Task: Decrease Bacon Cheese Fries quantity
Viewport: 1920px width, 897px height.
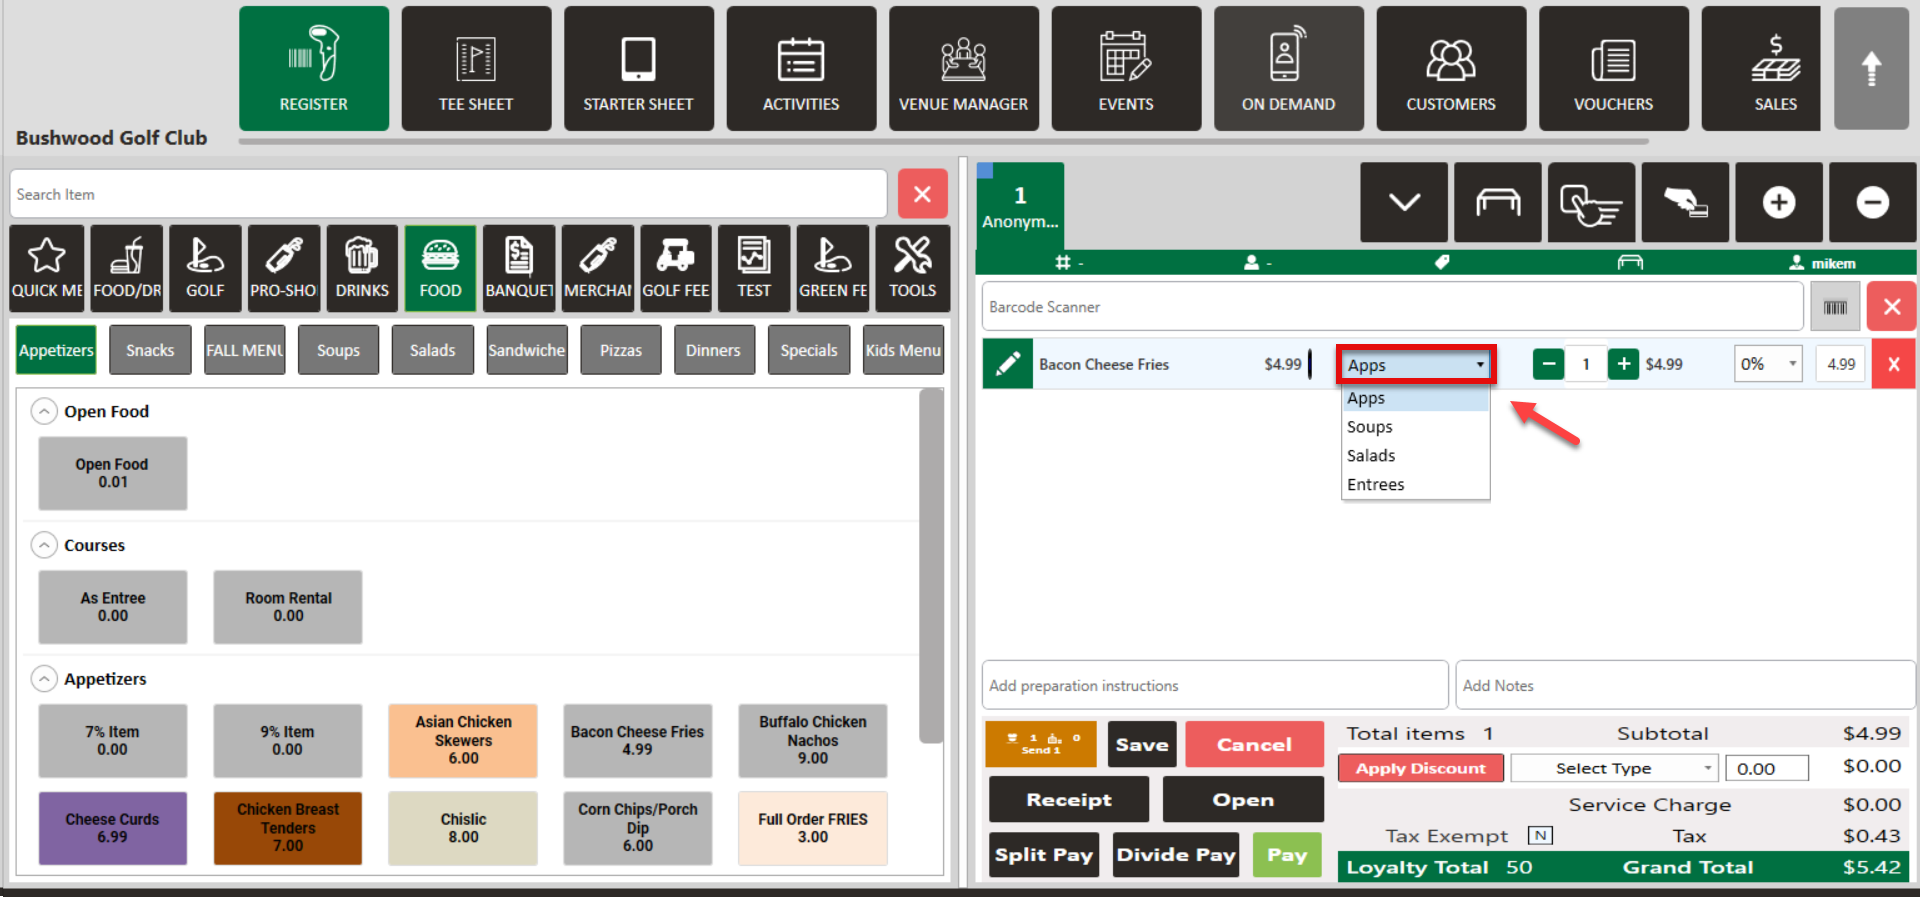Action: click(1548, 364)
